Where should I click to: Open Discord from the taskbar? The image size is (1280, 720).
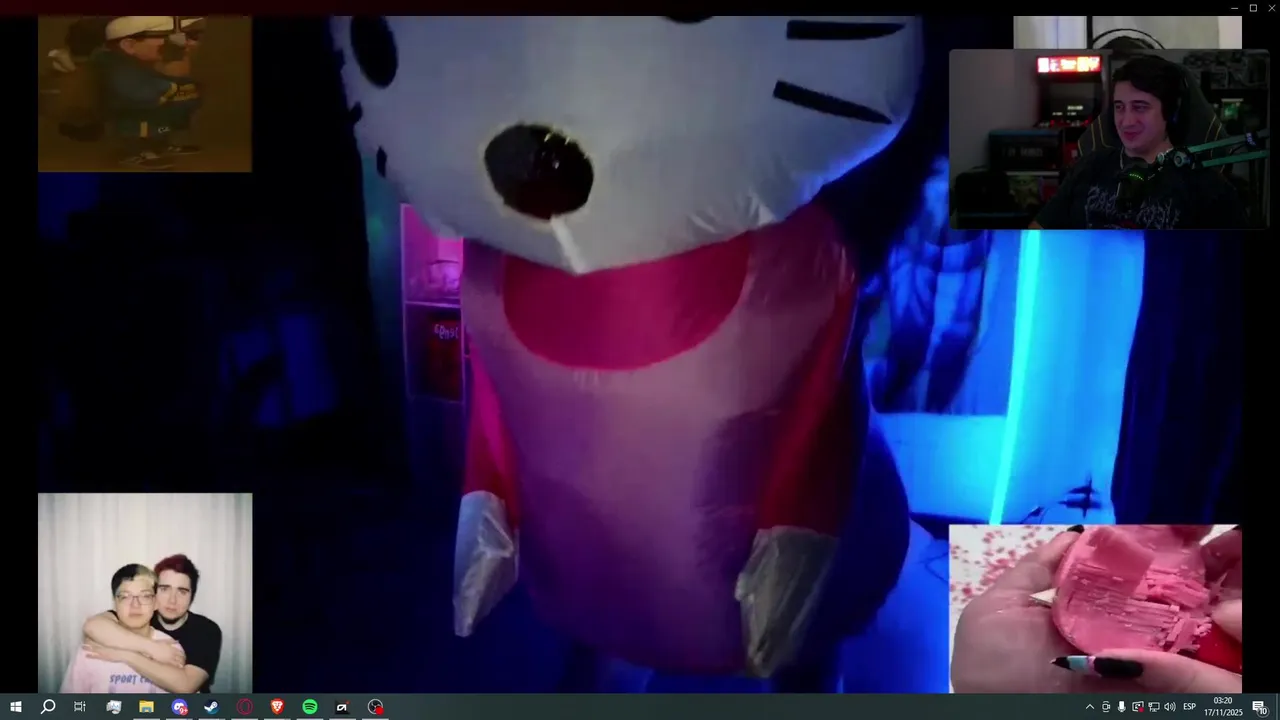[x=179, y=707]
